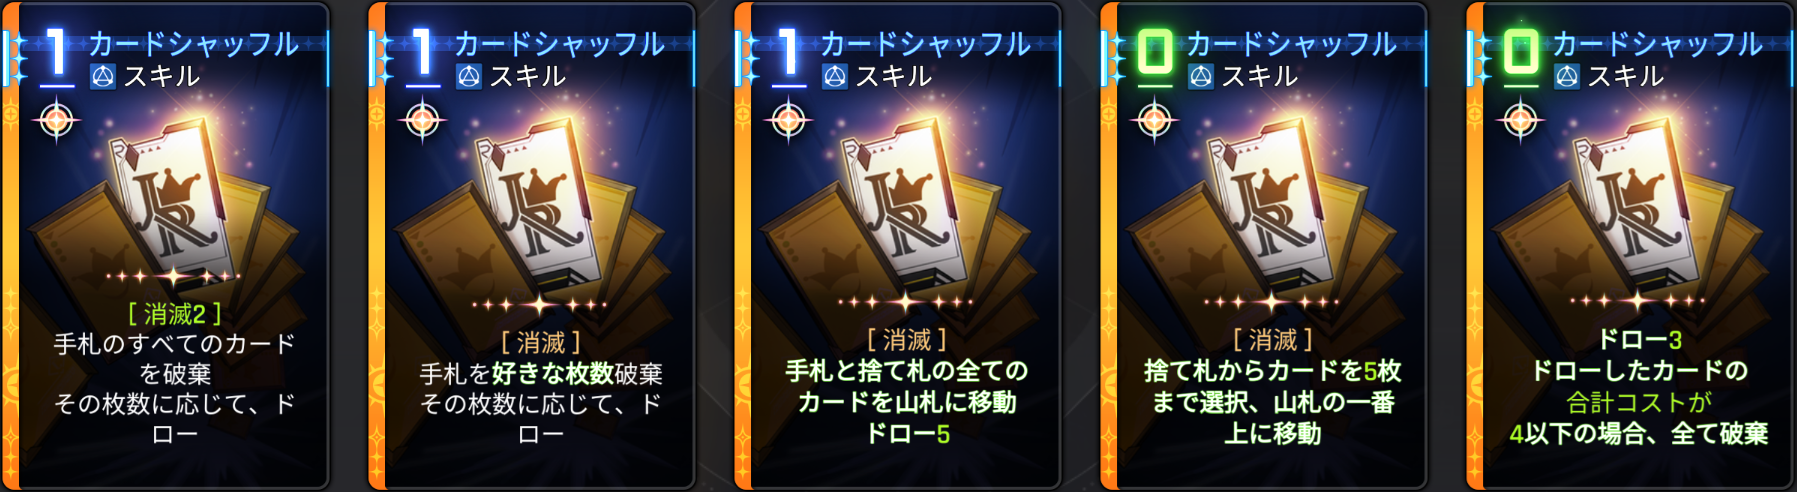Select the card reading 捨て札からカードを5枚まで選択
The height and width of the screenshot is (492, 1797).
[x=1264, y=246]
